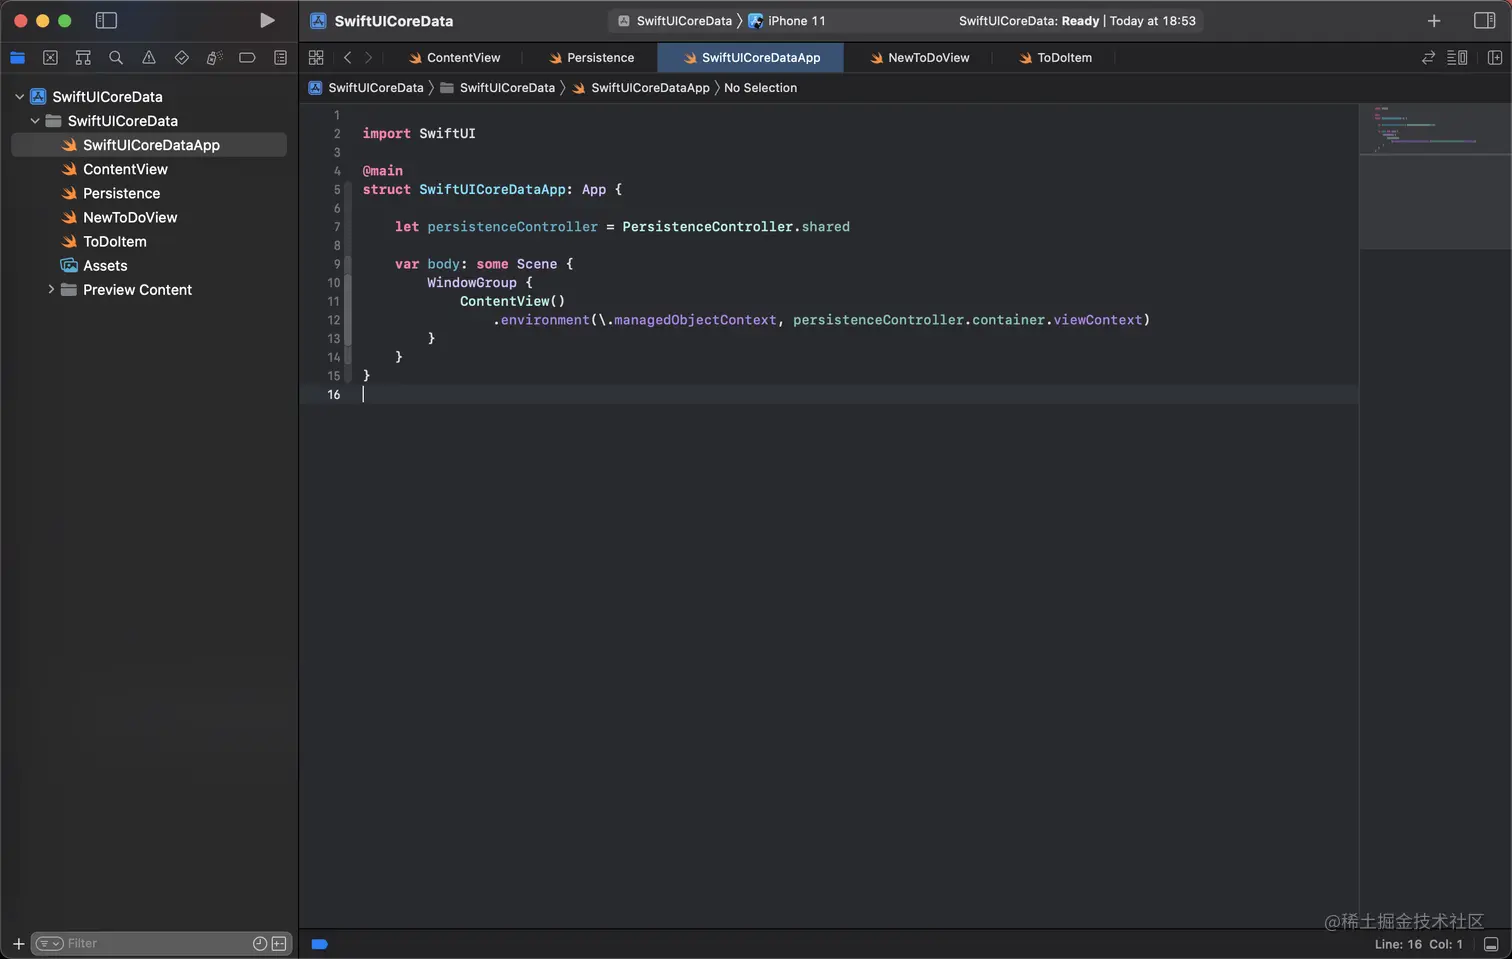
Task: Open the Issue navigator warning icon
Action: pyautogui.click(x=149, y=58)
